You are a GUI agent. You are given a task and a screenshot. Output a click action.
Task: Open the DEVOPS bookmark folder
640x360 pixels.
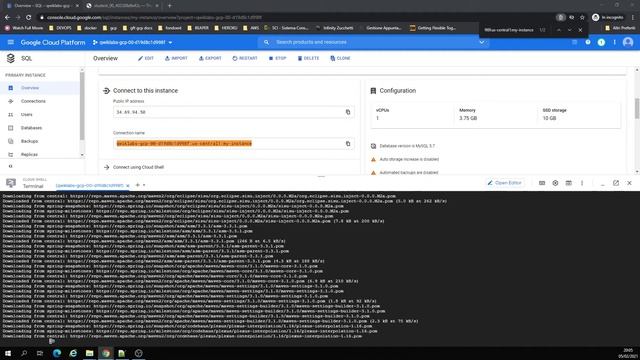pos(60,28)
